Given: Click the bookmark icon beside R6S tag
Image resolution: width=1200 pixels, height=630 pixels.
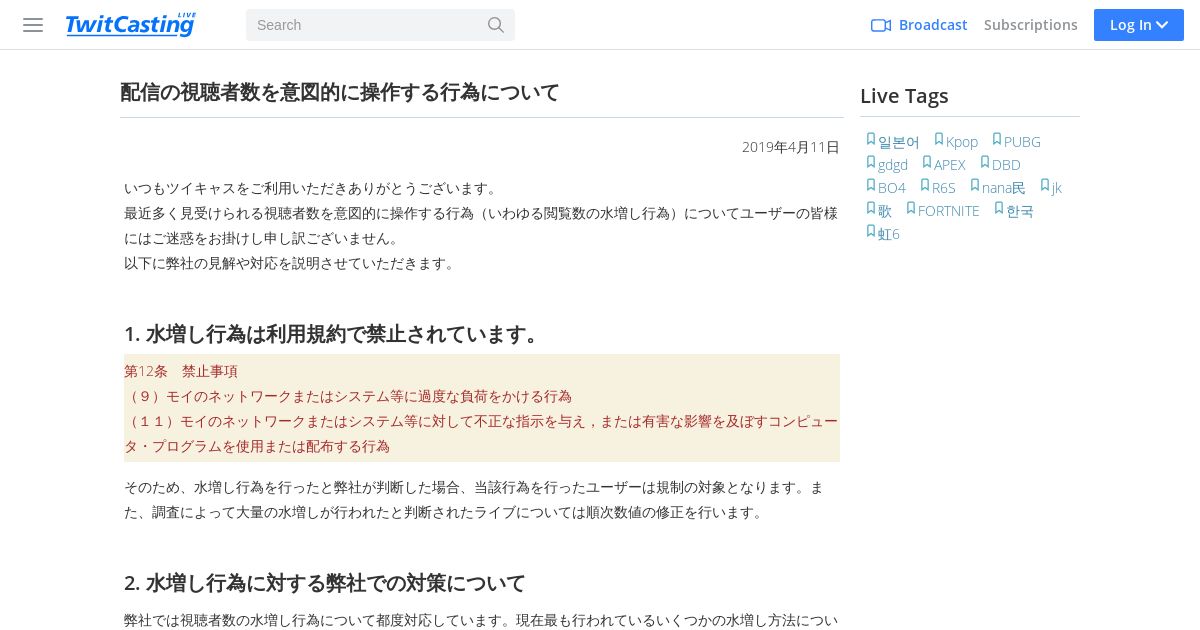Looking at the screenshot, I should (925, 186).
